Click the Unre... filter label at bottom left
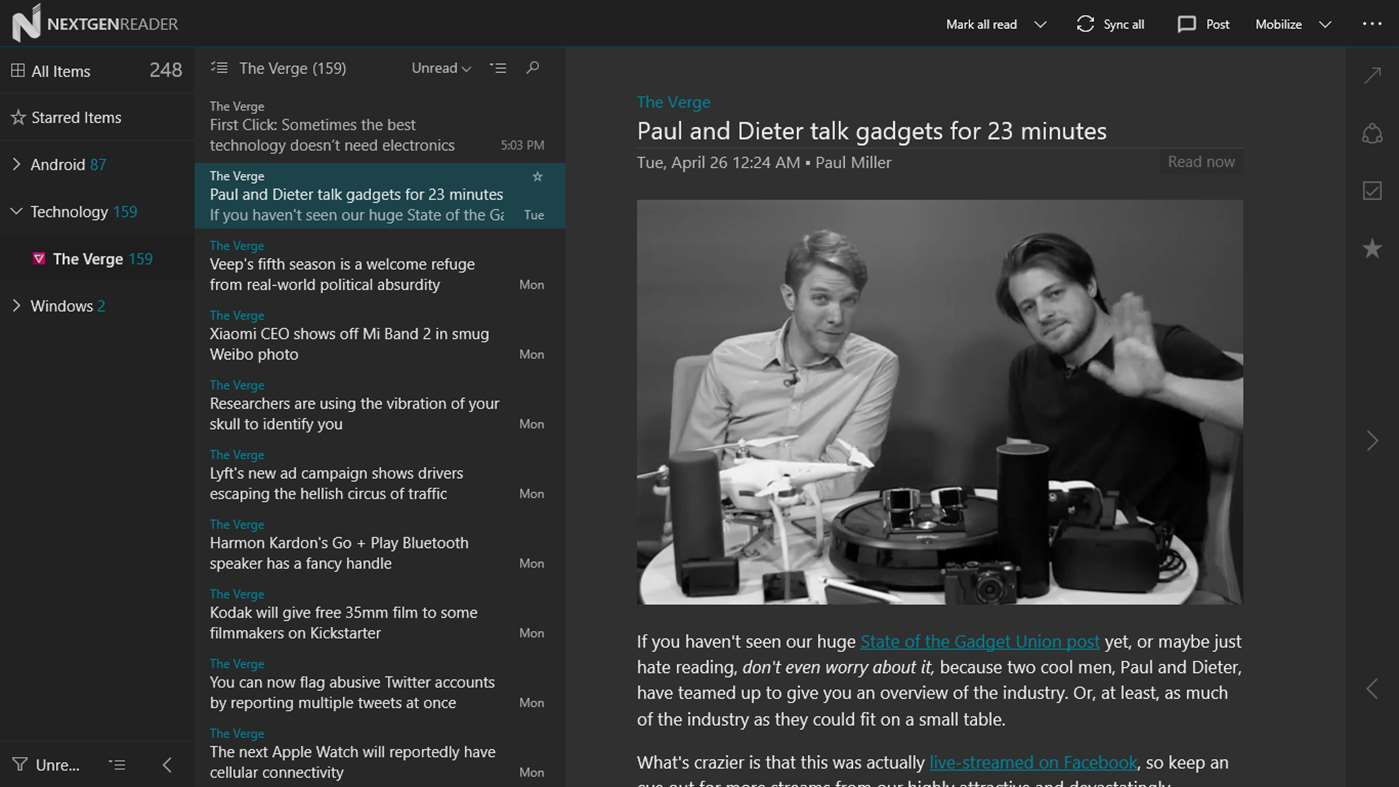The height and width of the screenshot is (787, 1399). (58, 765)
